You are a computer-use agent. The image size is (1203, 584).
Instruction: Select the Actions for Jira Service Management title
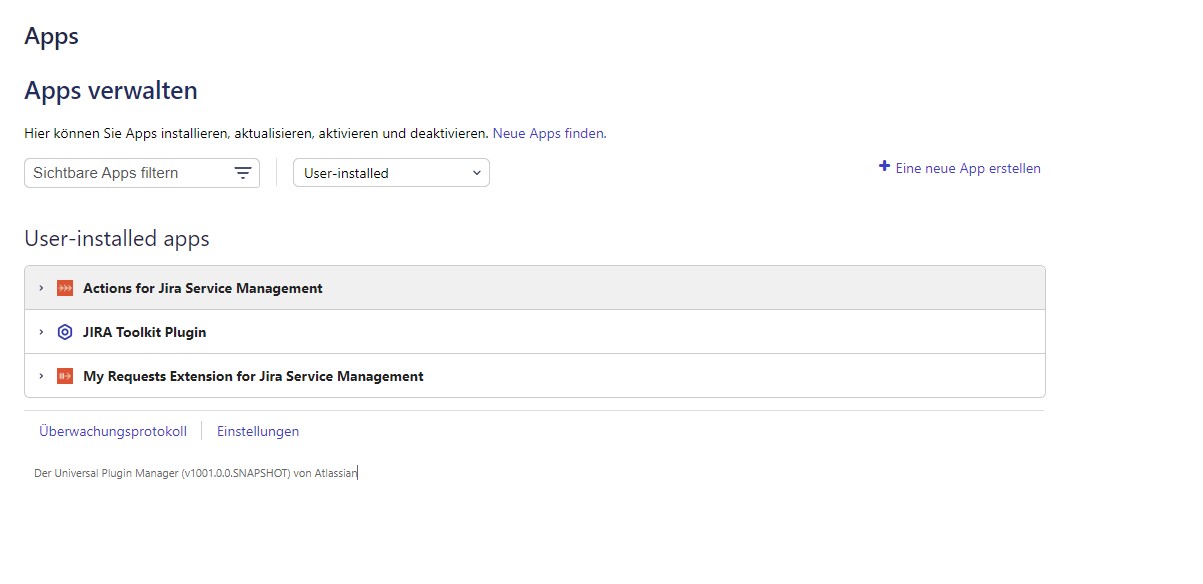(203, 288)
